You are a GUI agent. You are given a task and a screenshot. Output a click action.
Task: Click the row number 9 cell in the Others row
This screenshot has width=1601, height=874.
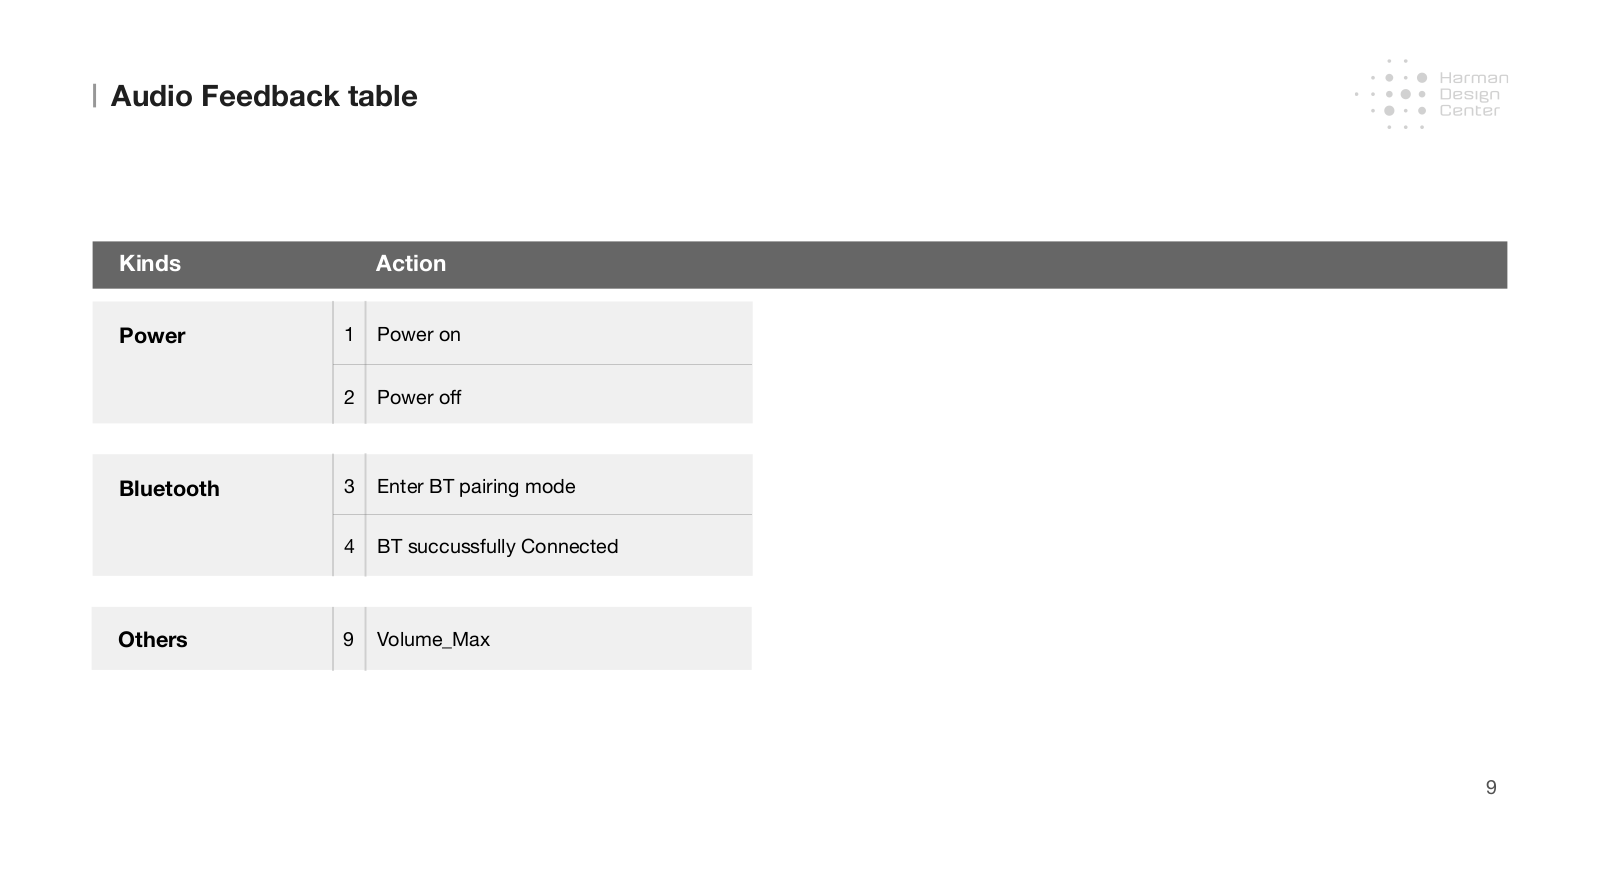click(x=349, y=638)
